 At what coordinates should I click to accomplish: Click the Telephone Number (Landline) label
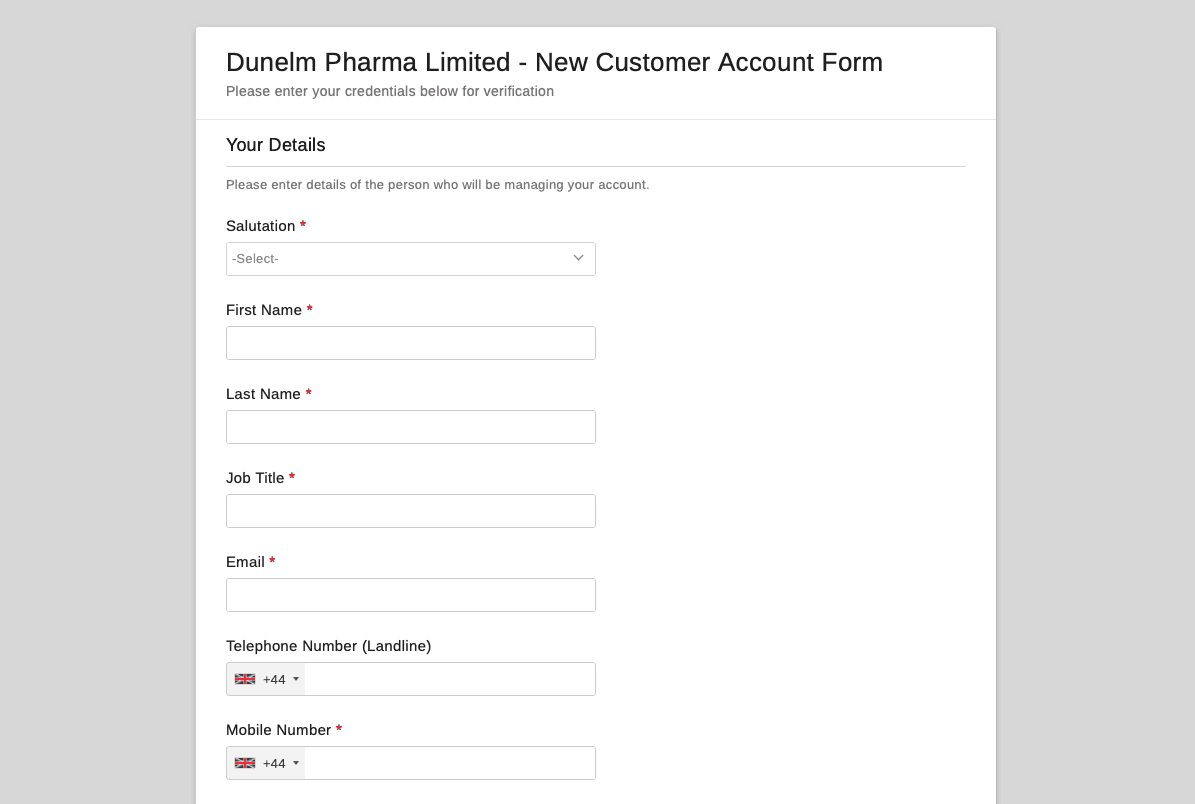click(328, 646)
